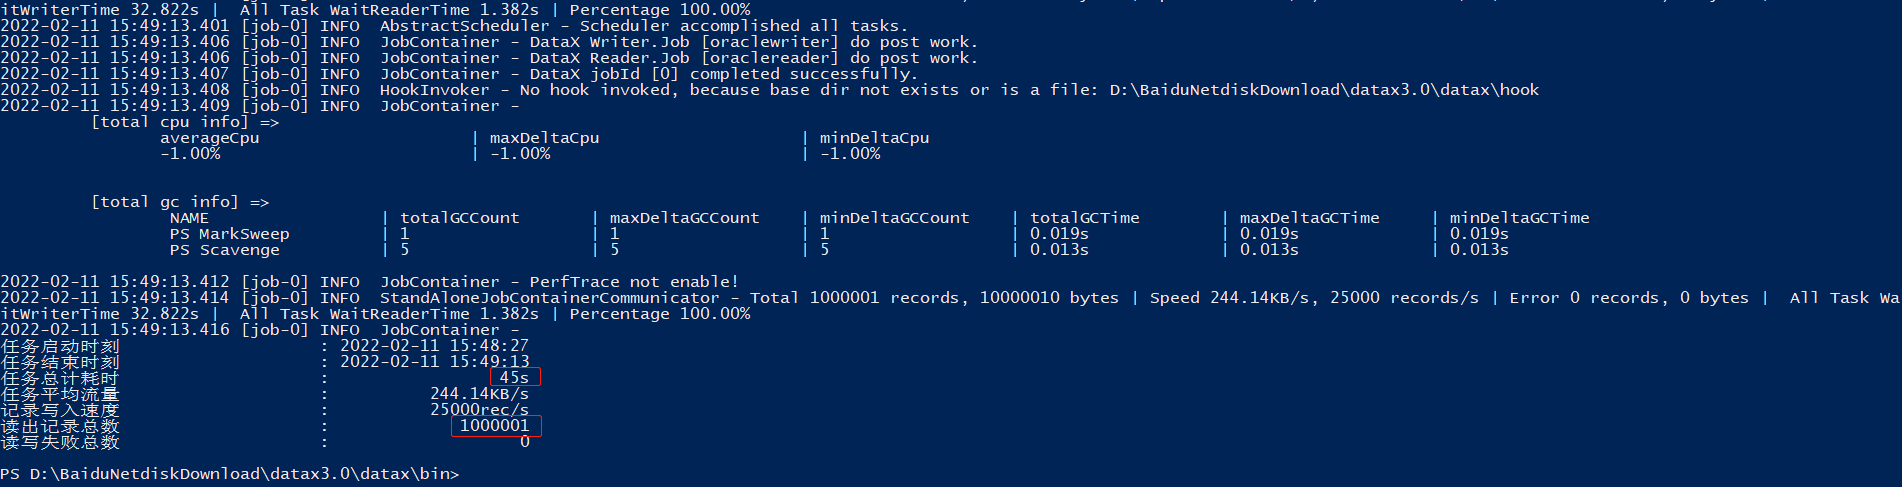Click the 任务平均流量 label
This screenshot has height=487, width=1902.
click(60, 394)
